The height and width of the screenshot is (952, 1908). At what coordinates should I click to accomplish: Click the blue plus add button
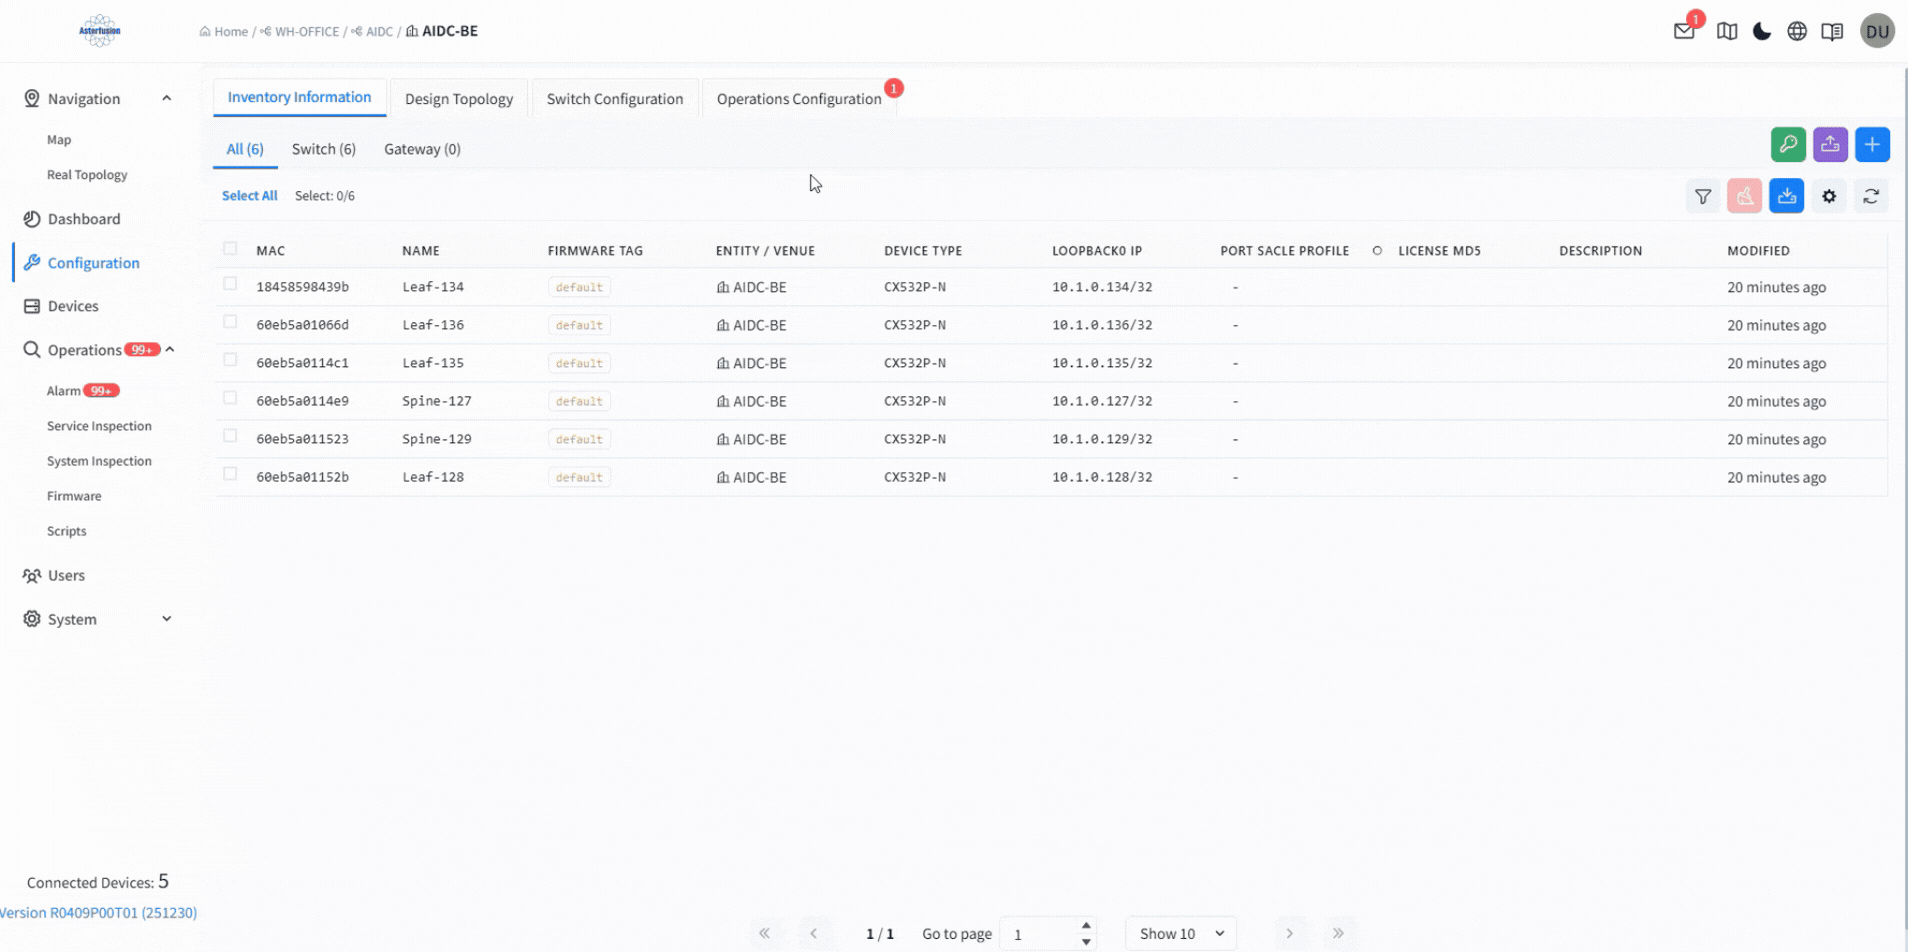pyautogui.click(x=1872, y=145)
